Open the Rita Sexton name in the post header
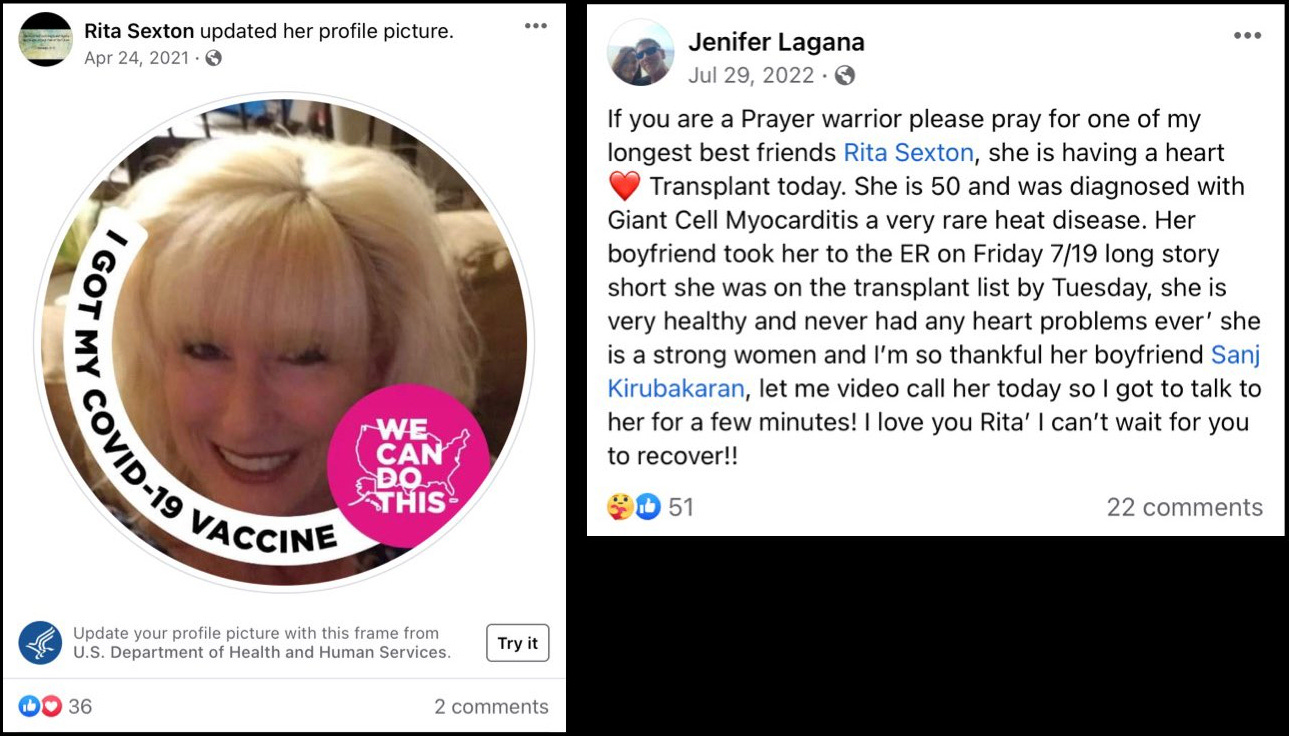The height and width of the screenshot is (736, 1289). click(139, 31)
